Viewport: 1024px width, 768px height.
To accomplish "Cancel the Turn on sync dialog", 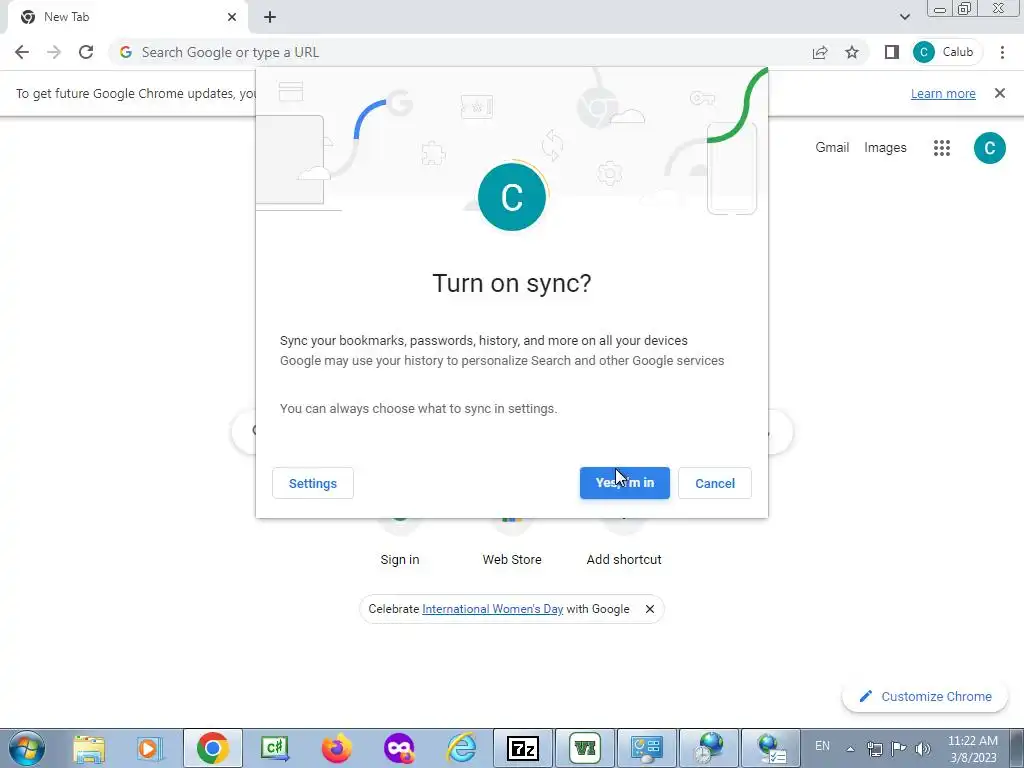I will pyautogui.click(x=715, y=483).
